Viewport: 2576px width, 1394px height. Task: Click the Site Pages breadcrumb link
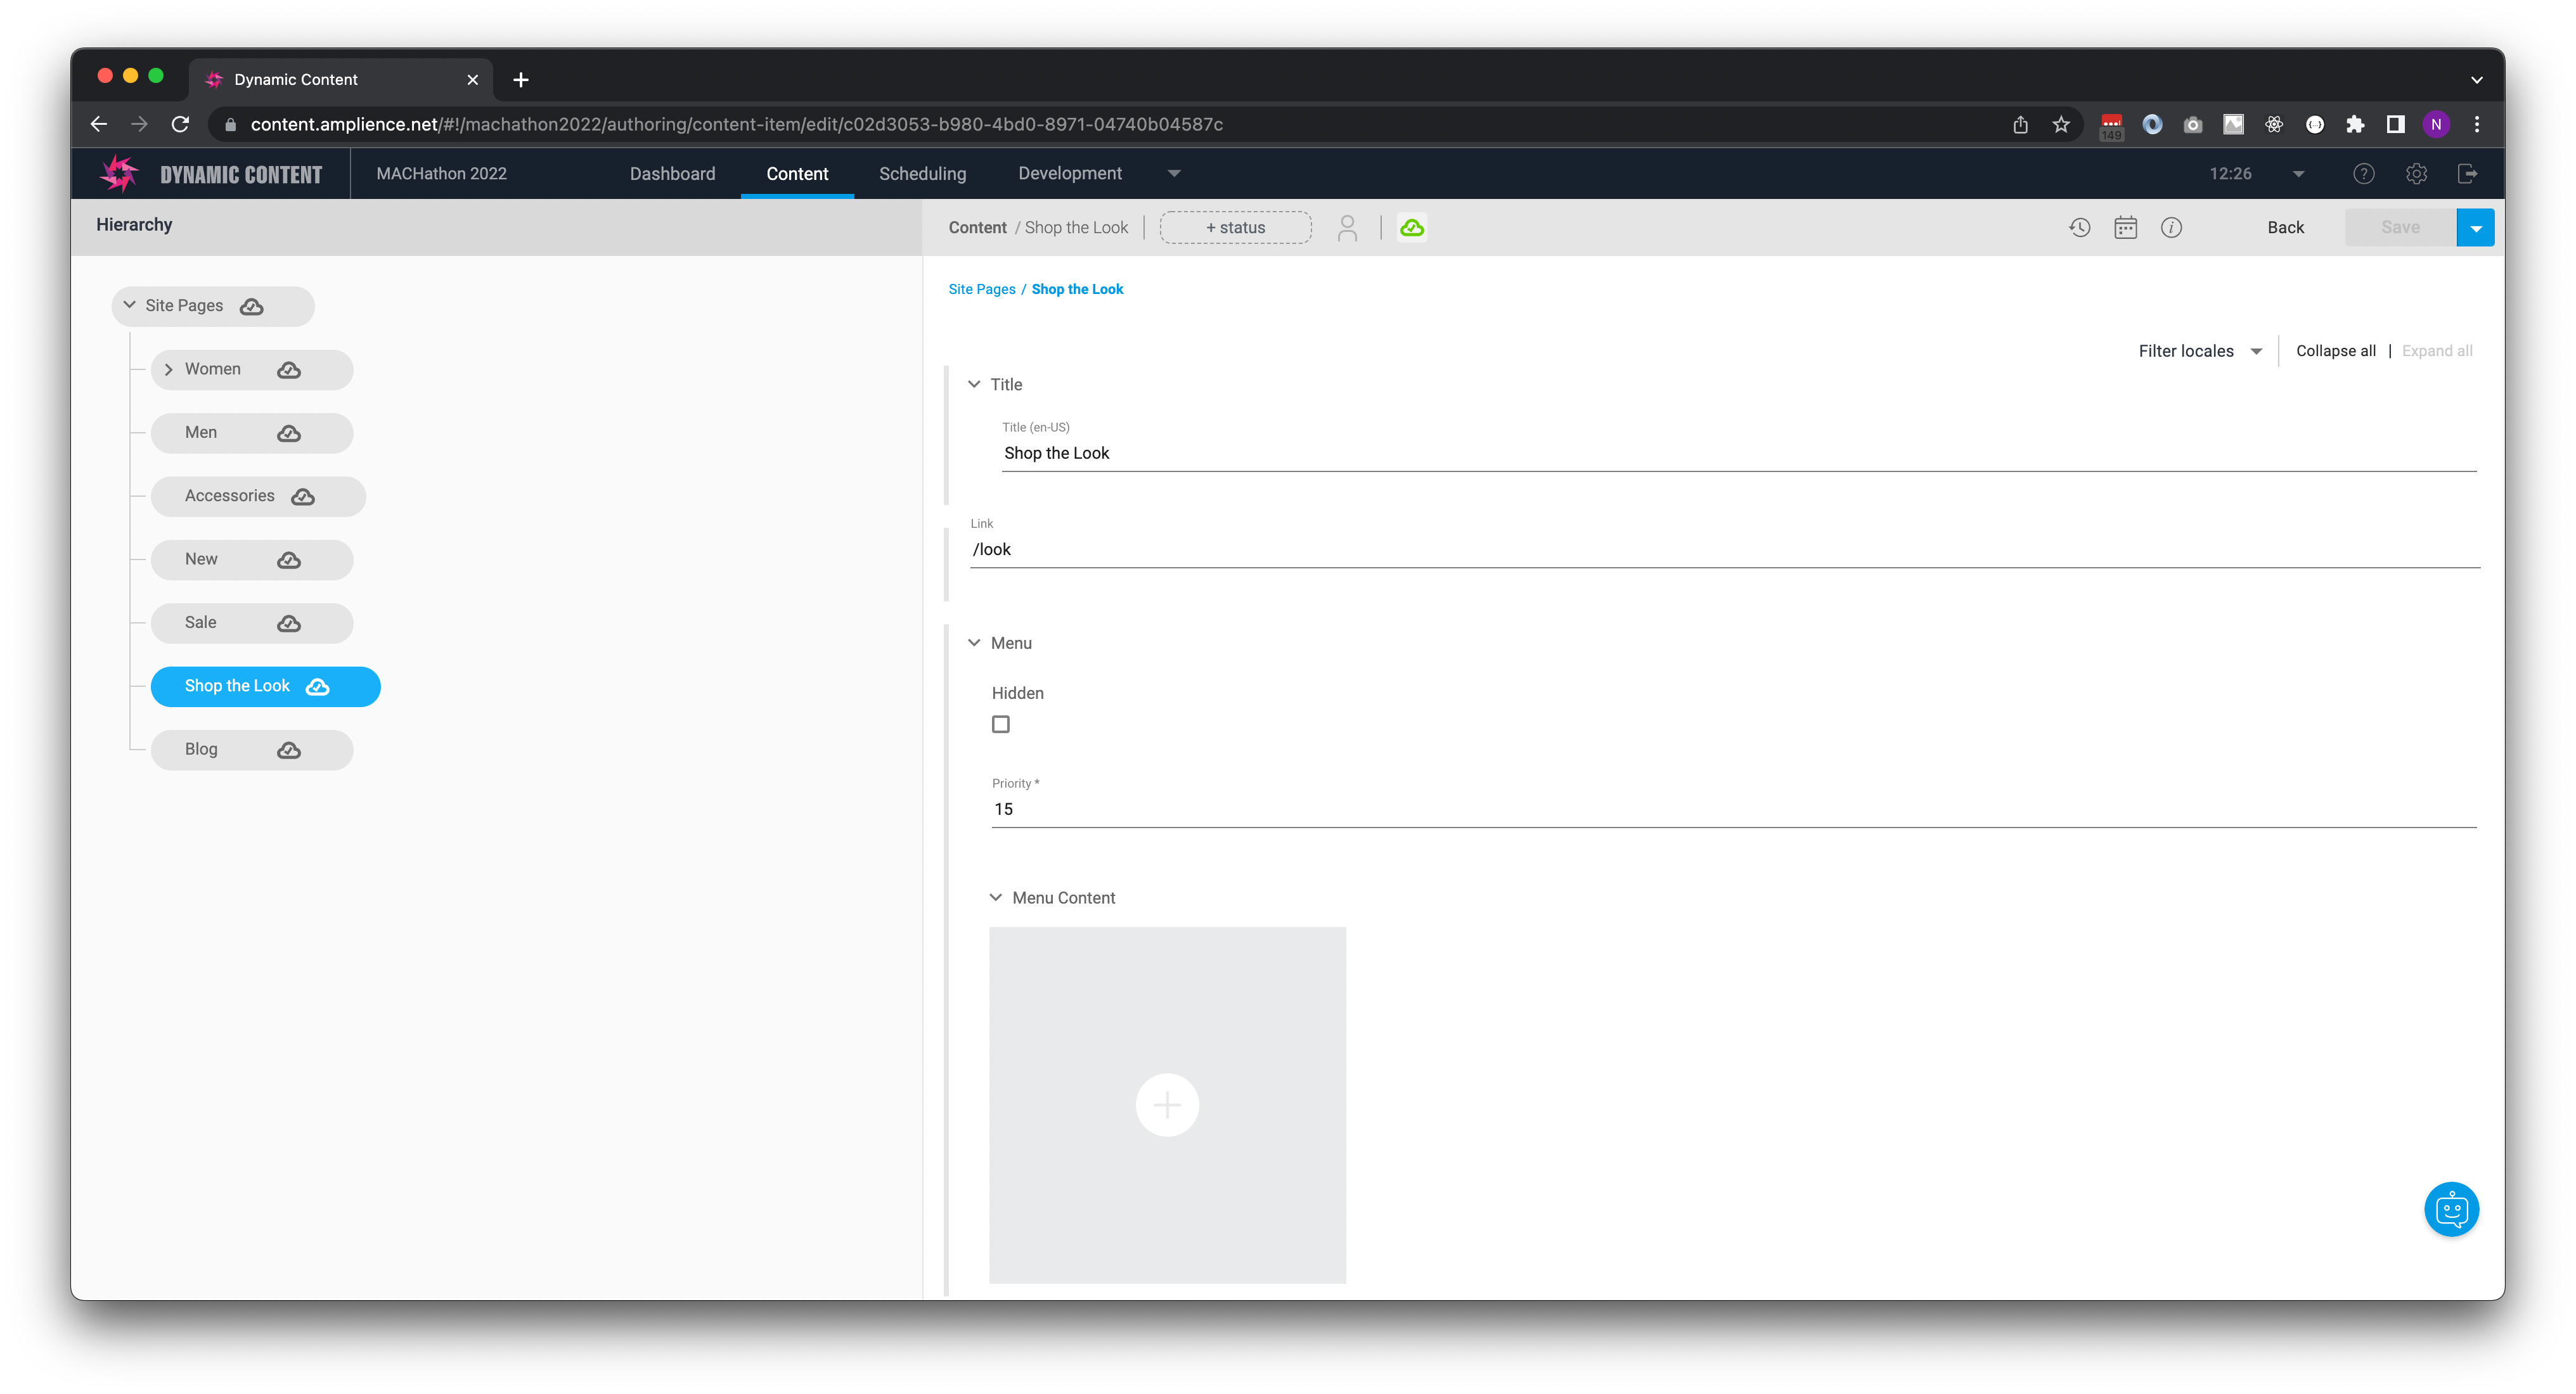tap(981, 289)
